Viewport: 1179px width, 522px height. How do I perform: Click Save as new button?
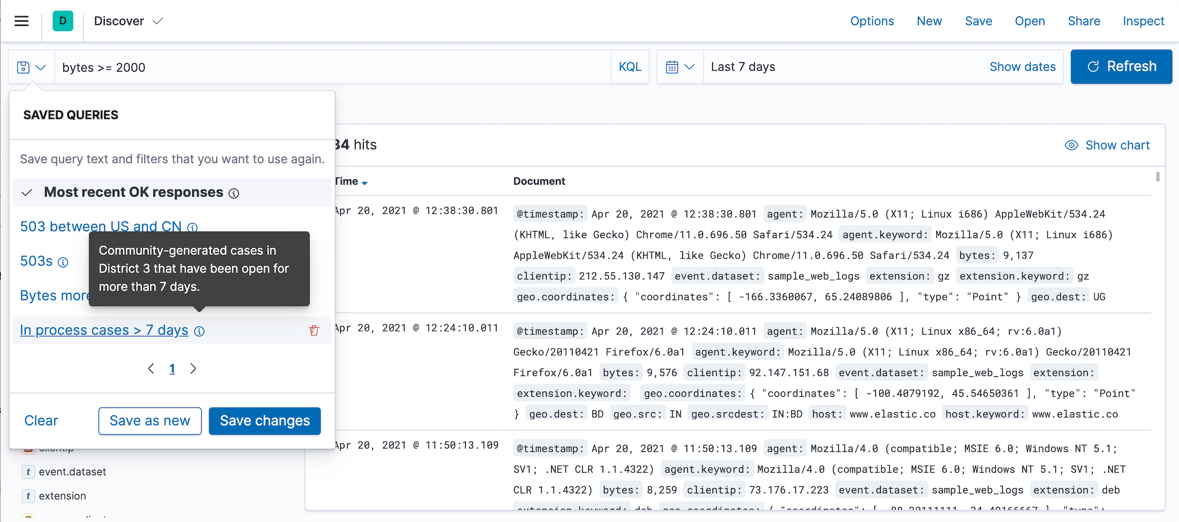coord(150,421)
